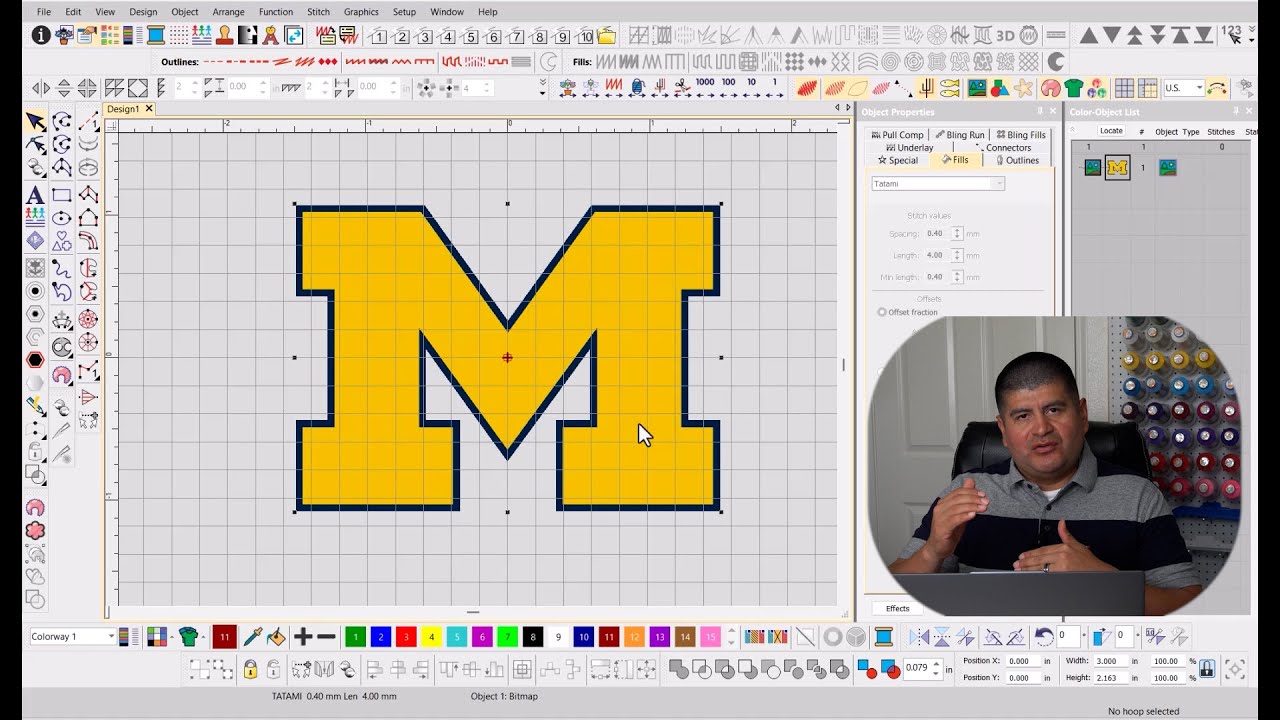The image size is (1280, 720).
Task: Click the Stitches column header
Action: pos(1221,132)
